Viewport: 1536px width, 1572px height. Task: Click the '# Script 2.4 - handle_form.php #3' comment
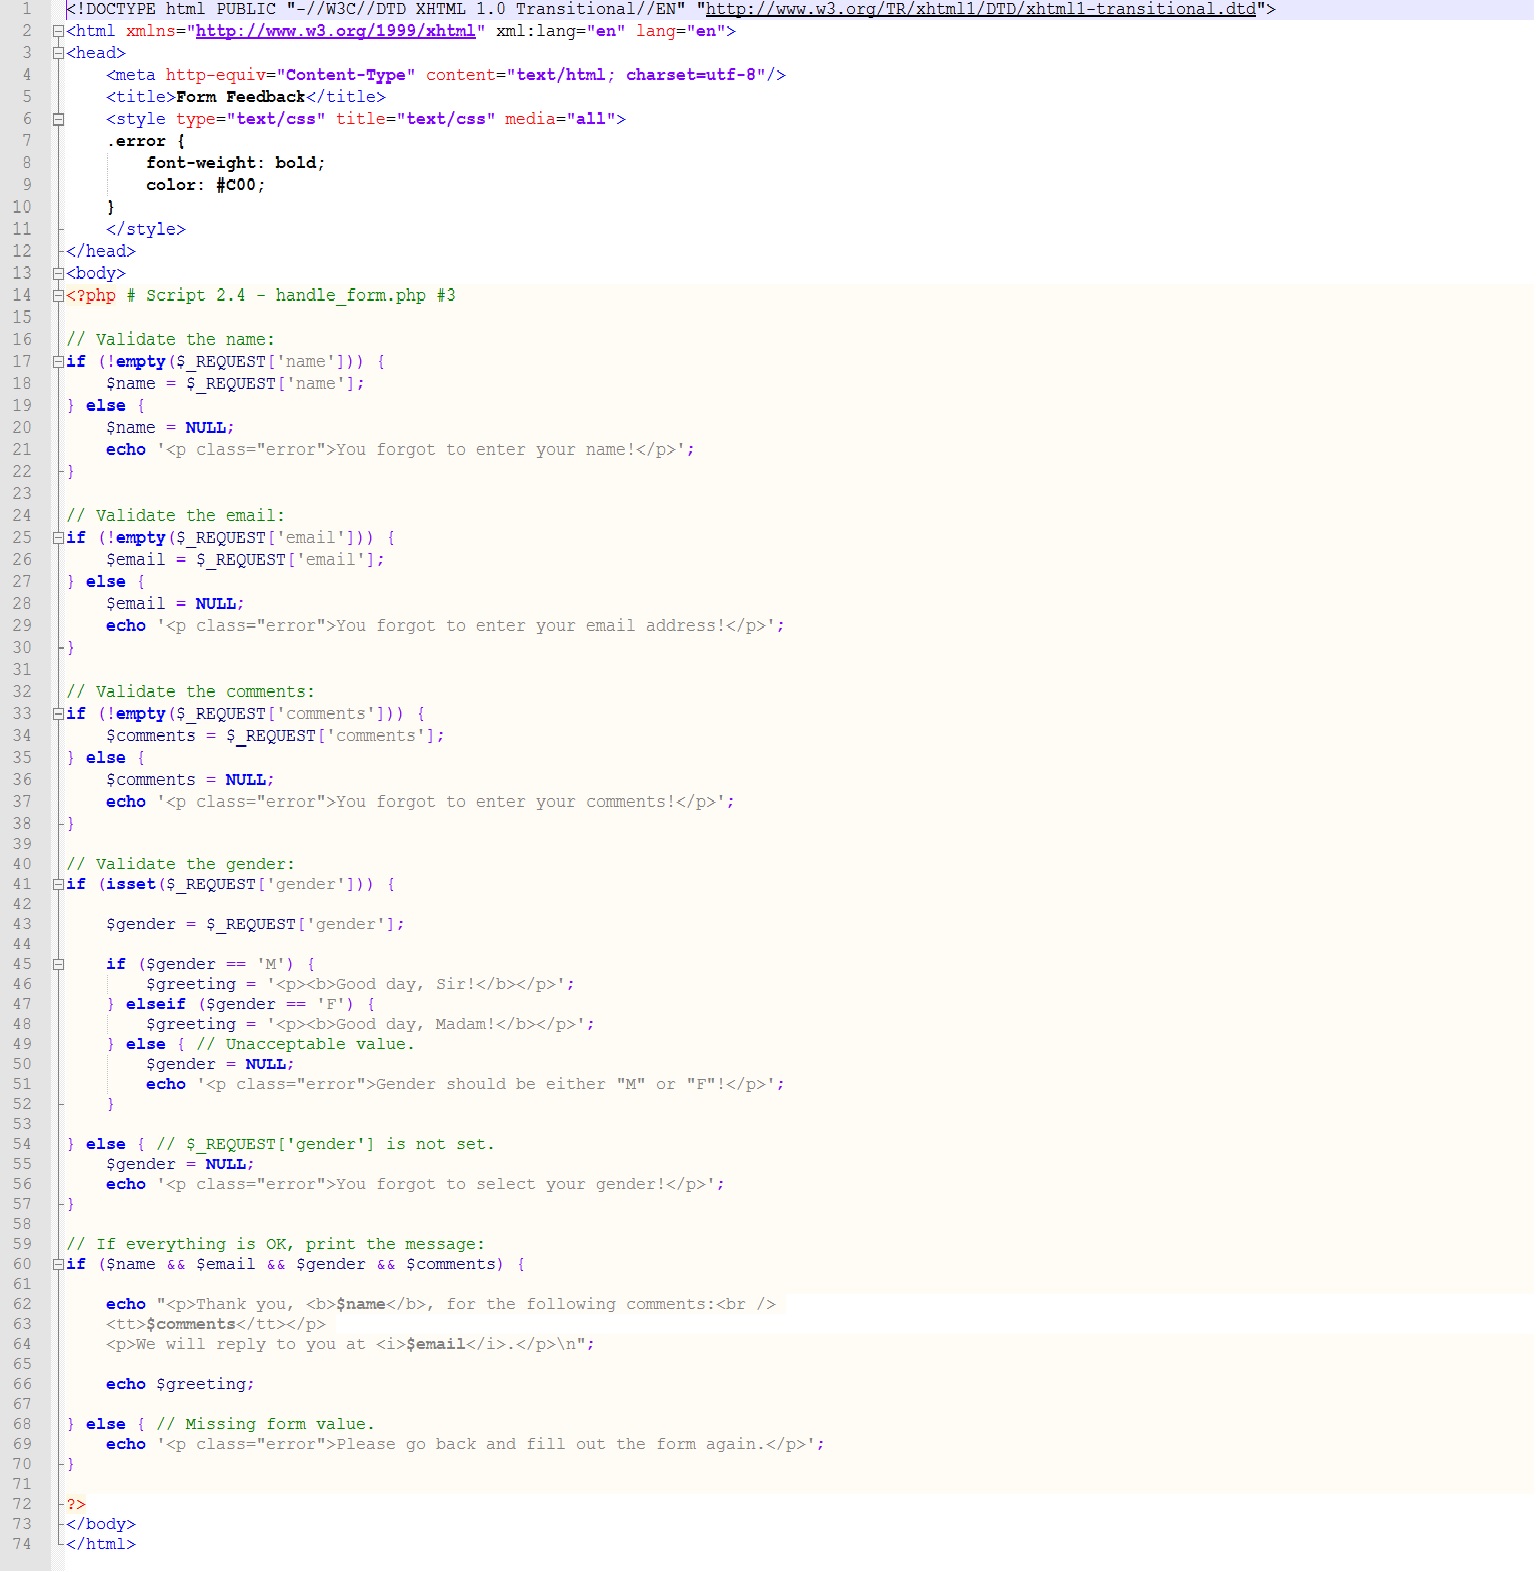point(291,295)
